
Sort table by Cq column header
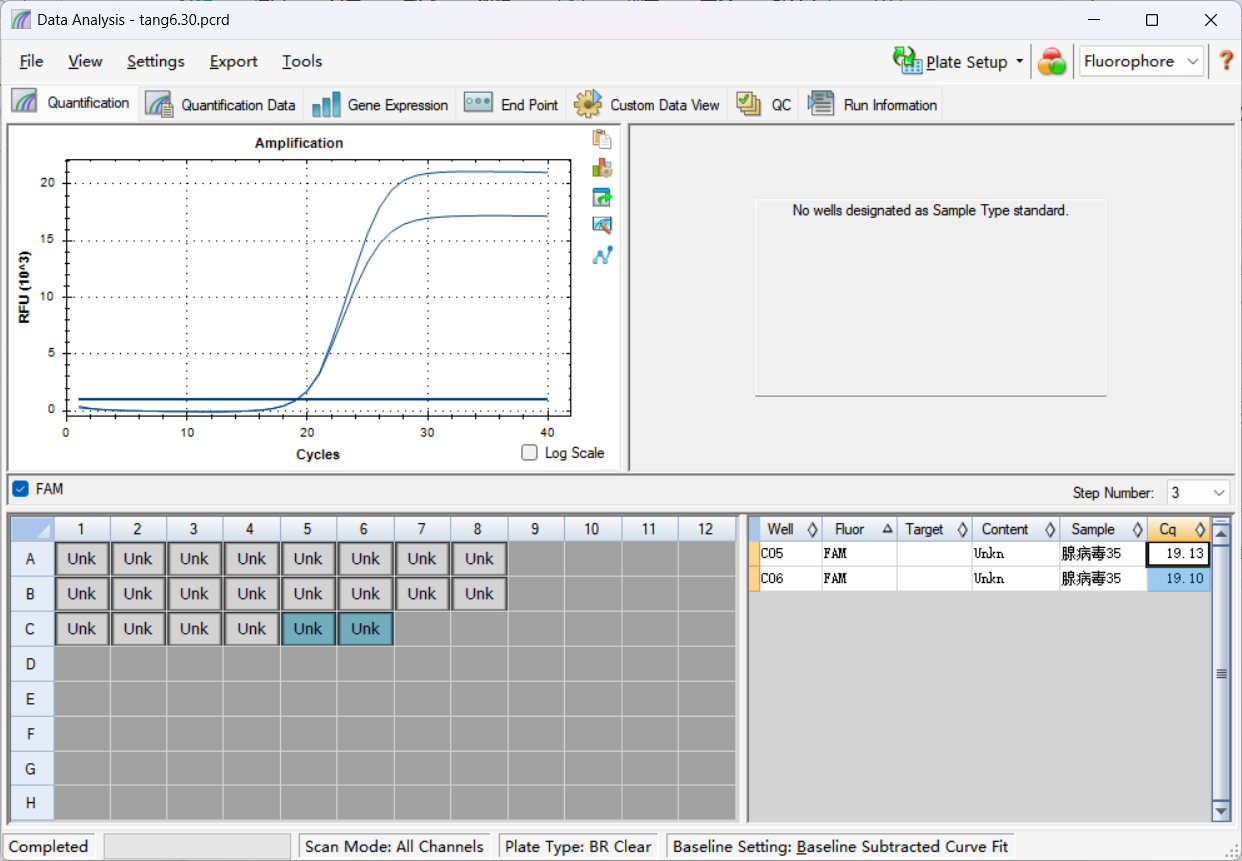click(1178, 529)
